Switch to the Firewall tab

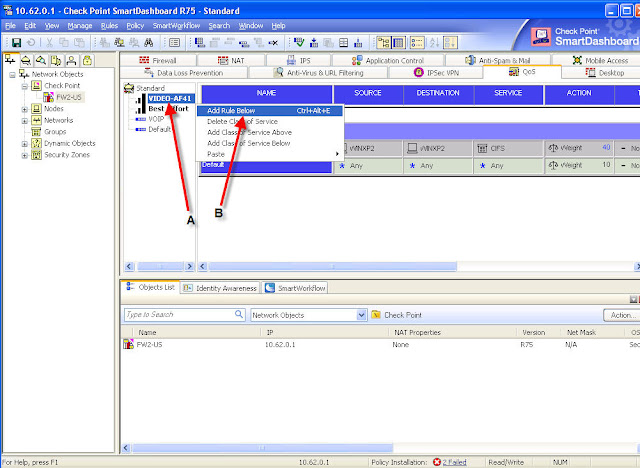[158, 60]
